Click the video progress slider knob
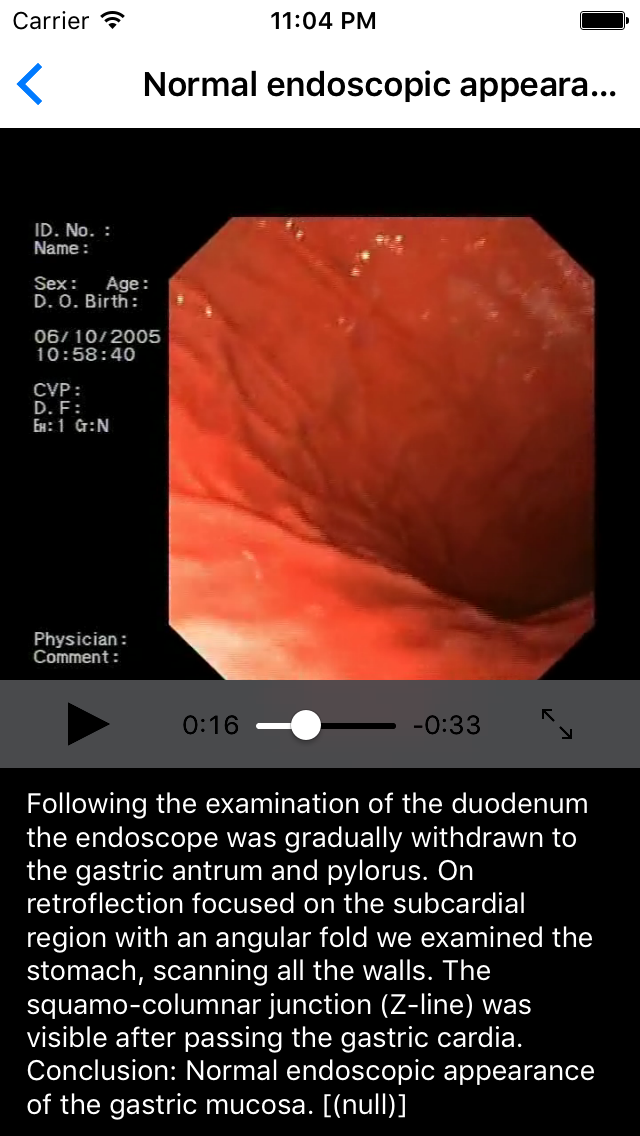 pos(306,725)
